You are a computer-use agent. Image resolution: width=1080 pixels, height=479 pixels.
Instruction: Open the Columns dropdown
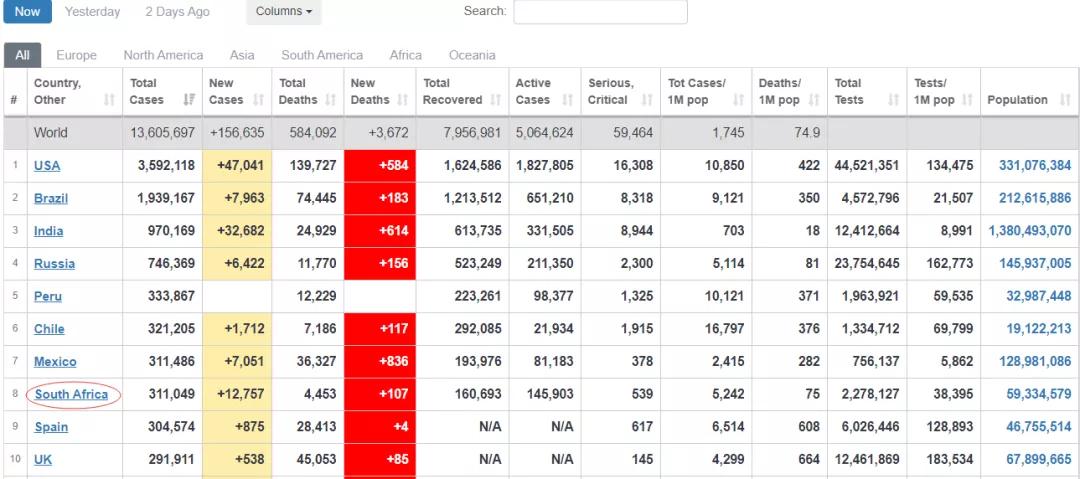[x=283, y=12]
